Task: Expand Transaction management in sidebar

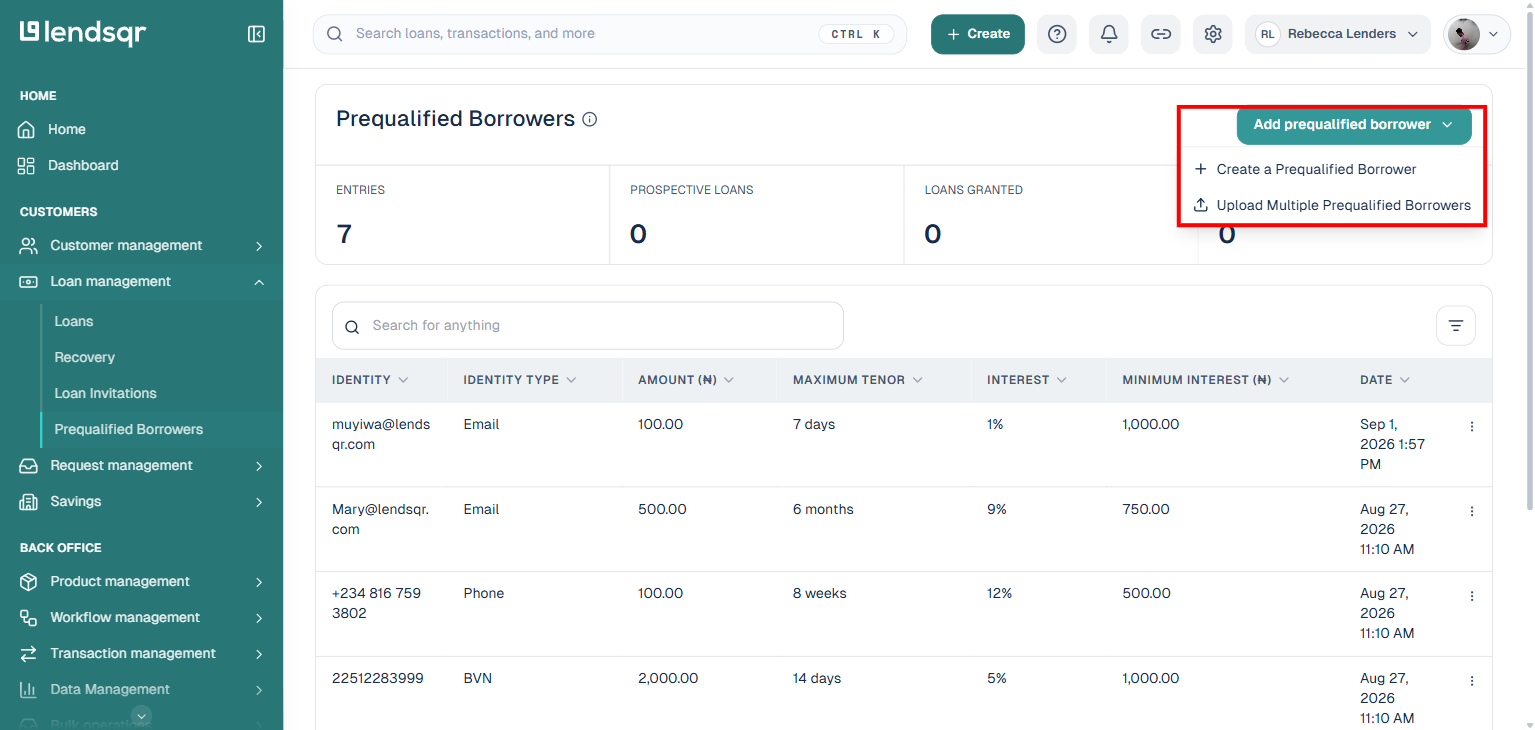Action: click(x=142, y=654)
